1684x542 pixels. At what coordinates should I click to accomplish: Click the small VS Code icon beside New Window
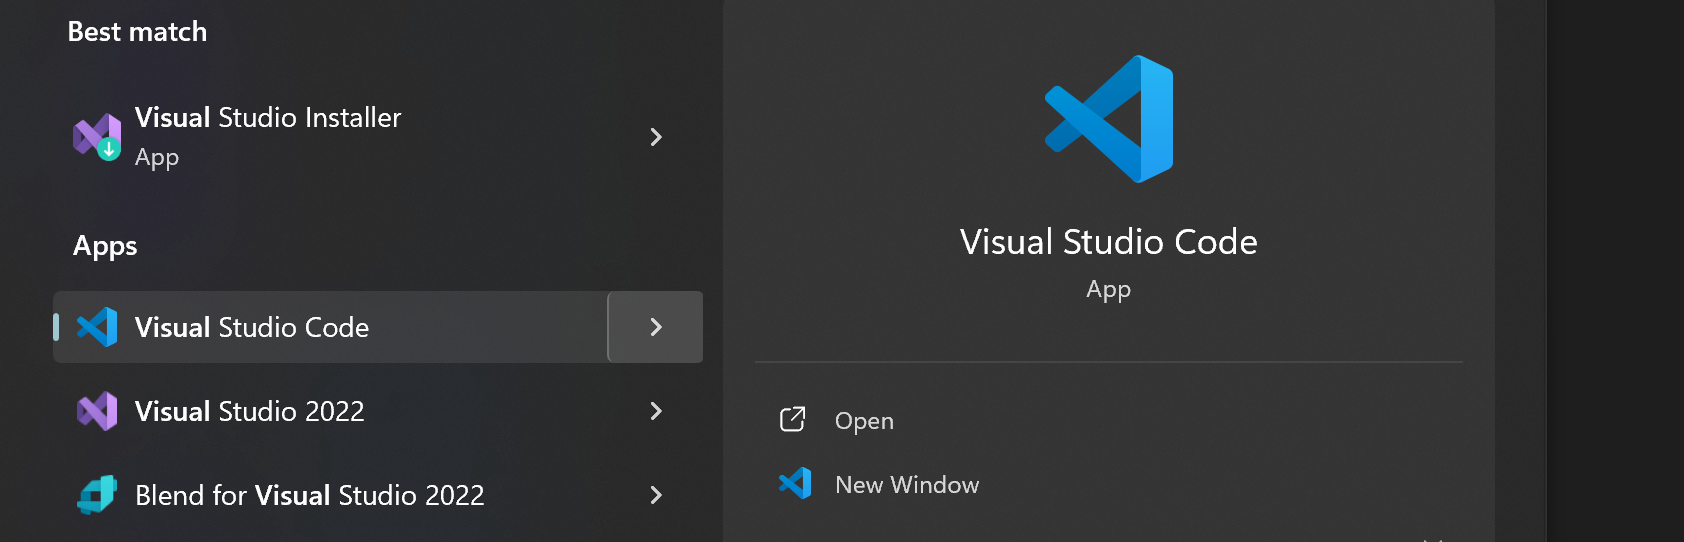pos(795,484)
